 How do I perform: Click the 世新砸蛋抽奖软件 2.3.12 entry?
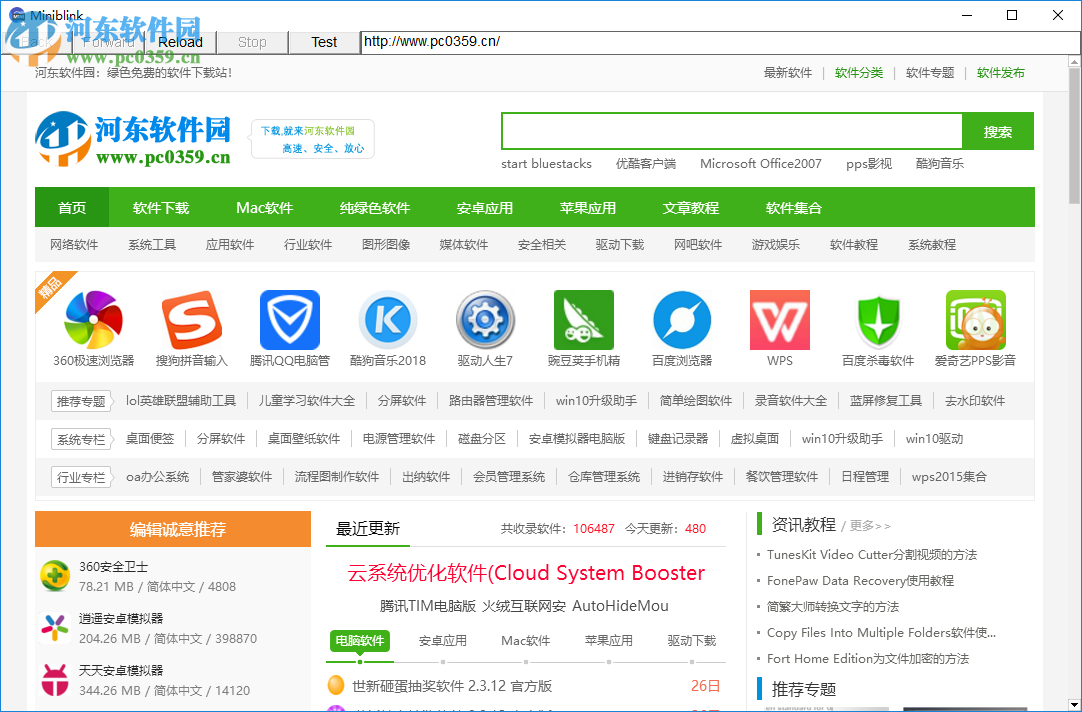[x=452, y=686]
